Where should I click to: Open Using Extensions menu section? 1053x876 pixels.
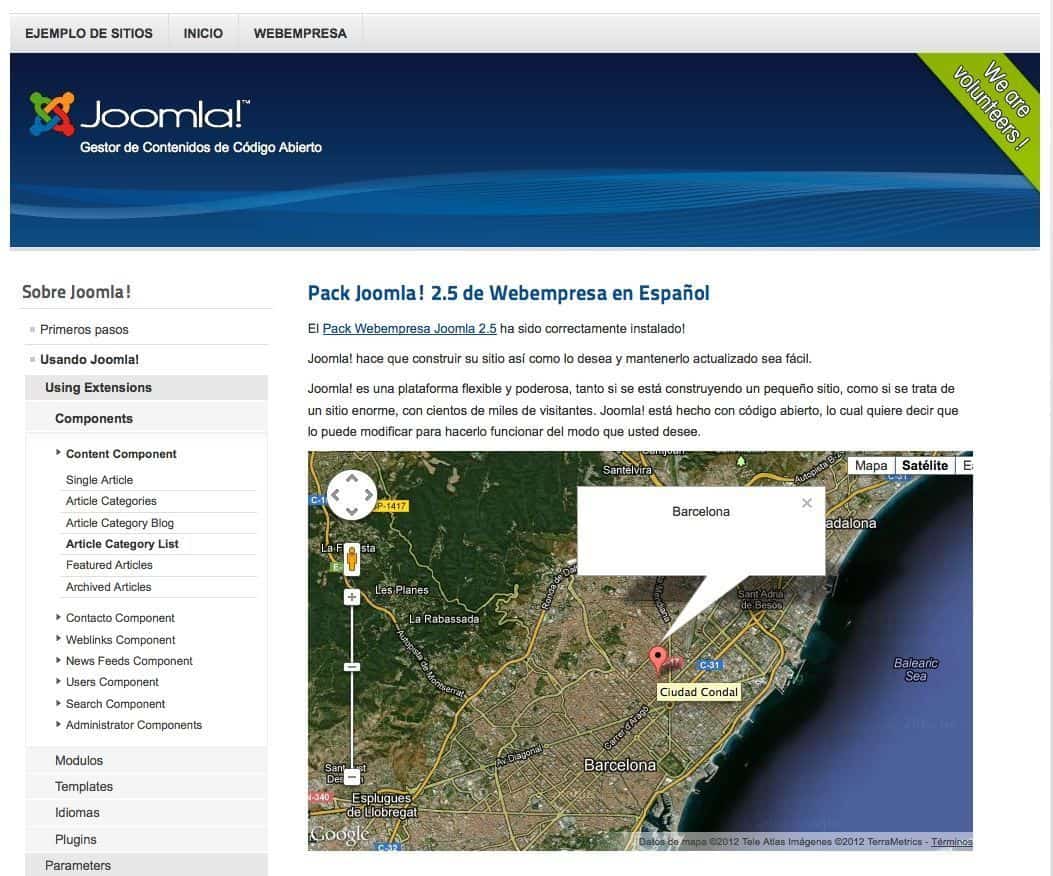[146, 388]
